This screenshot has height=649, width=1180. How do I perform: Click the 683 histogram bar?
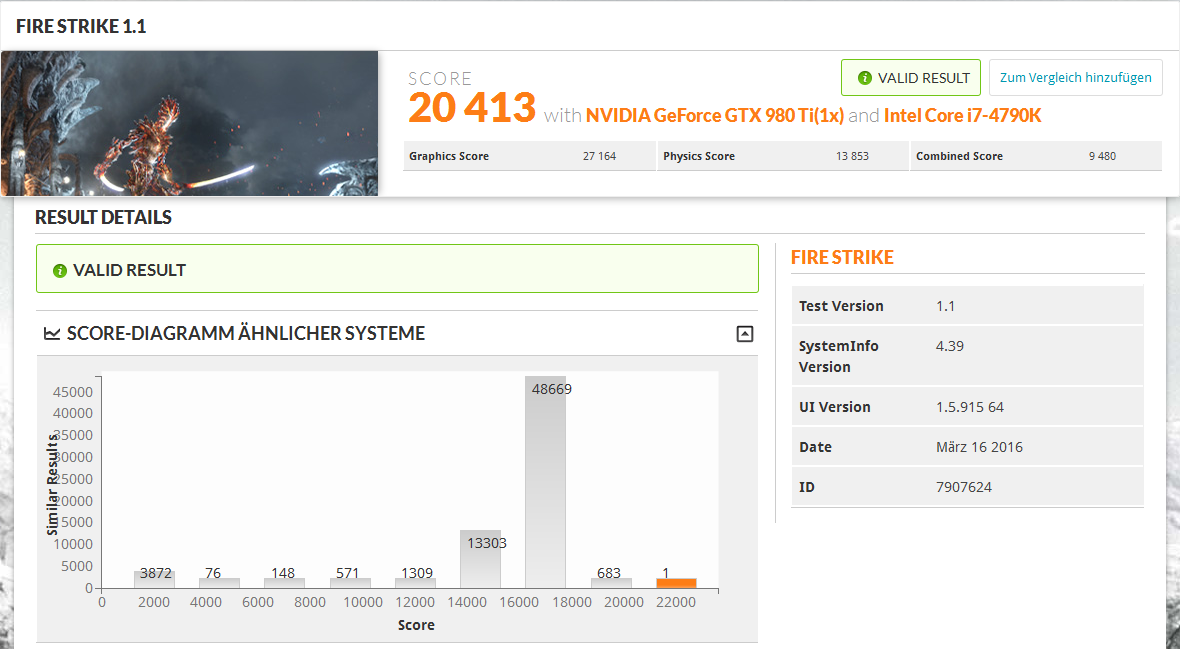611,583
